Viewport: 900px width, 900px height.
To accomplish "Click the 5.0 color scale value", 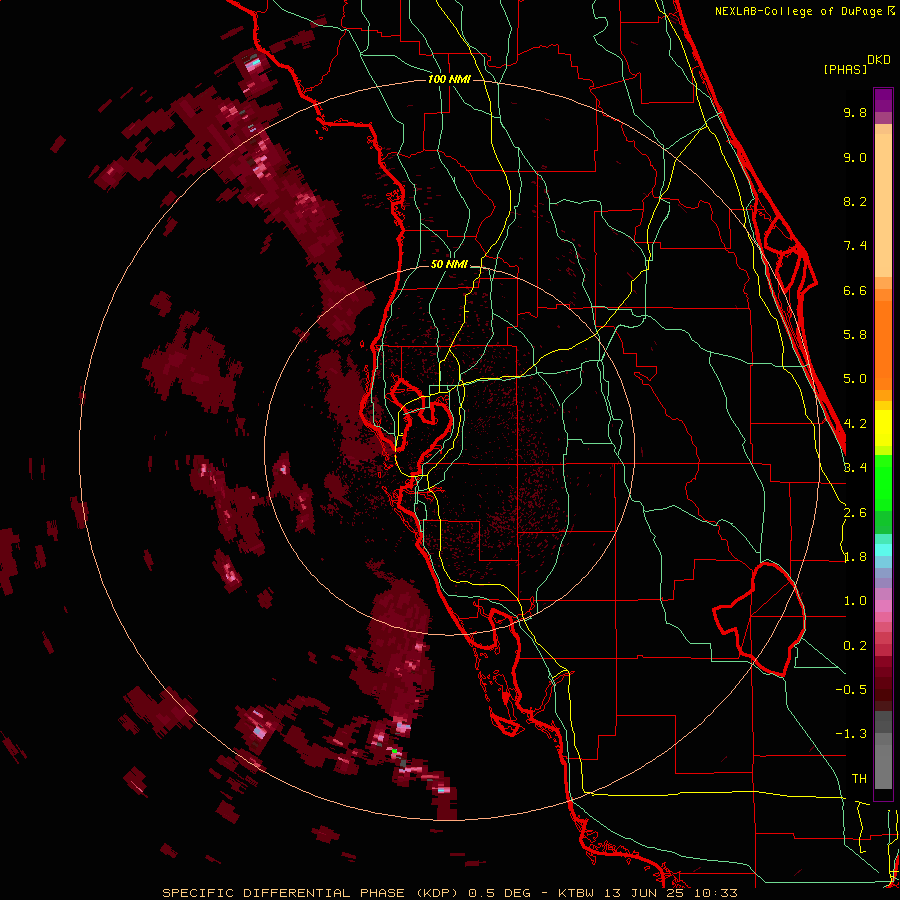I will tap(855, 379).
